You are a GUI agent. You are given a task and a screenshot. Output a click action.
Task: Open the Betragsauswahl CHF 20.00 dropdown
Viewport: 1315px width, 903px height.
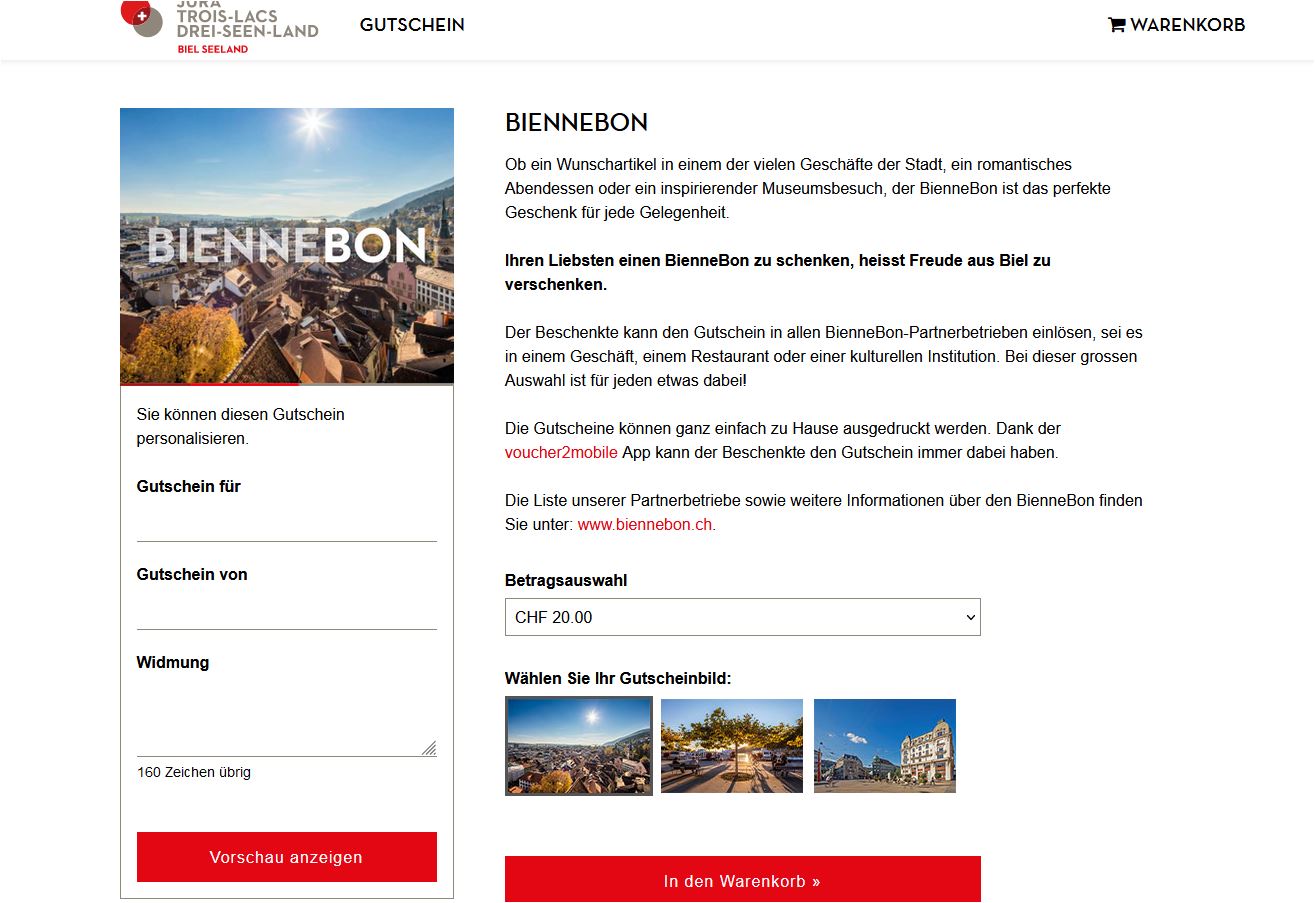(742, 617)
